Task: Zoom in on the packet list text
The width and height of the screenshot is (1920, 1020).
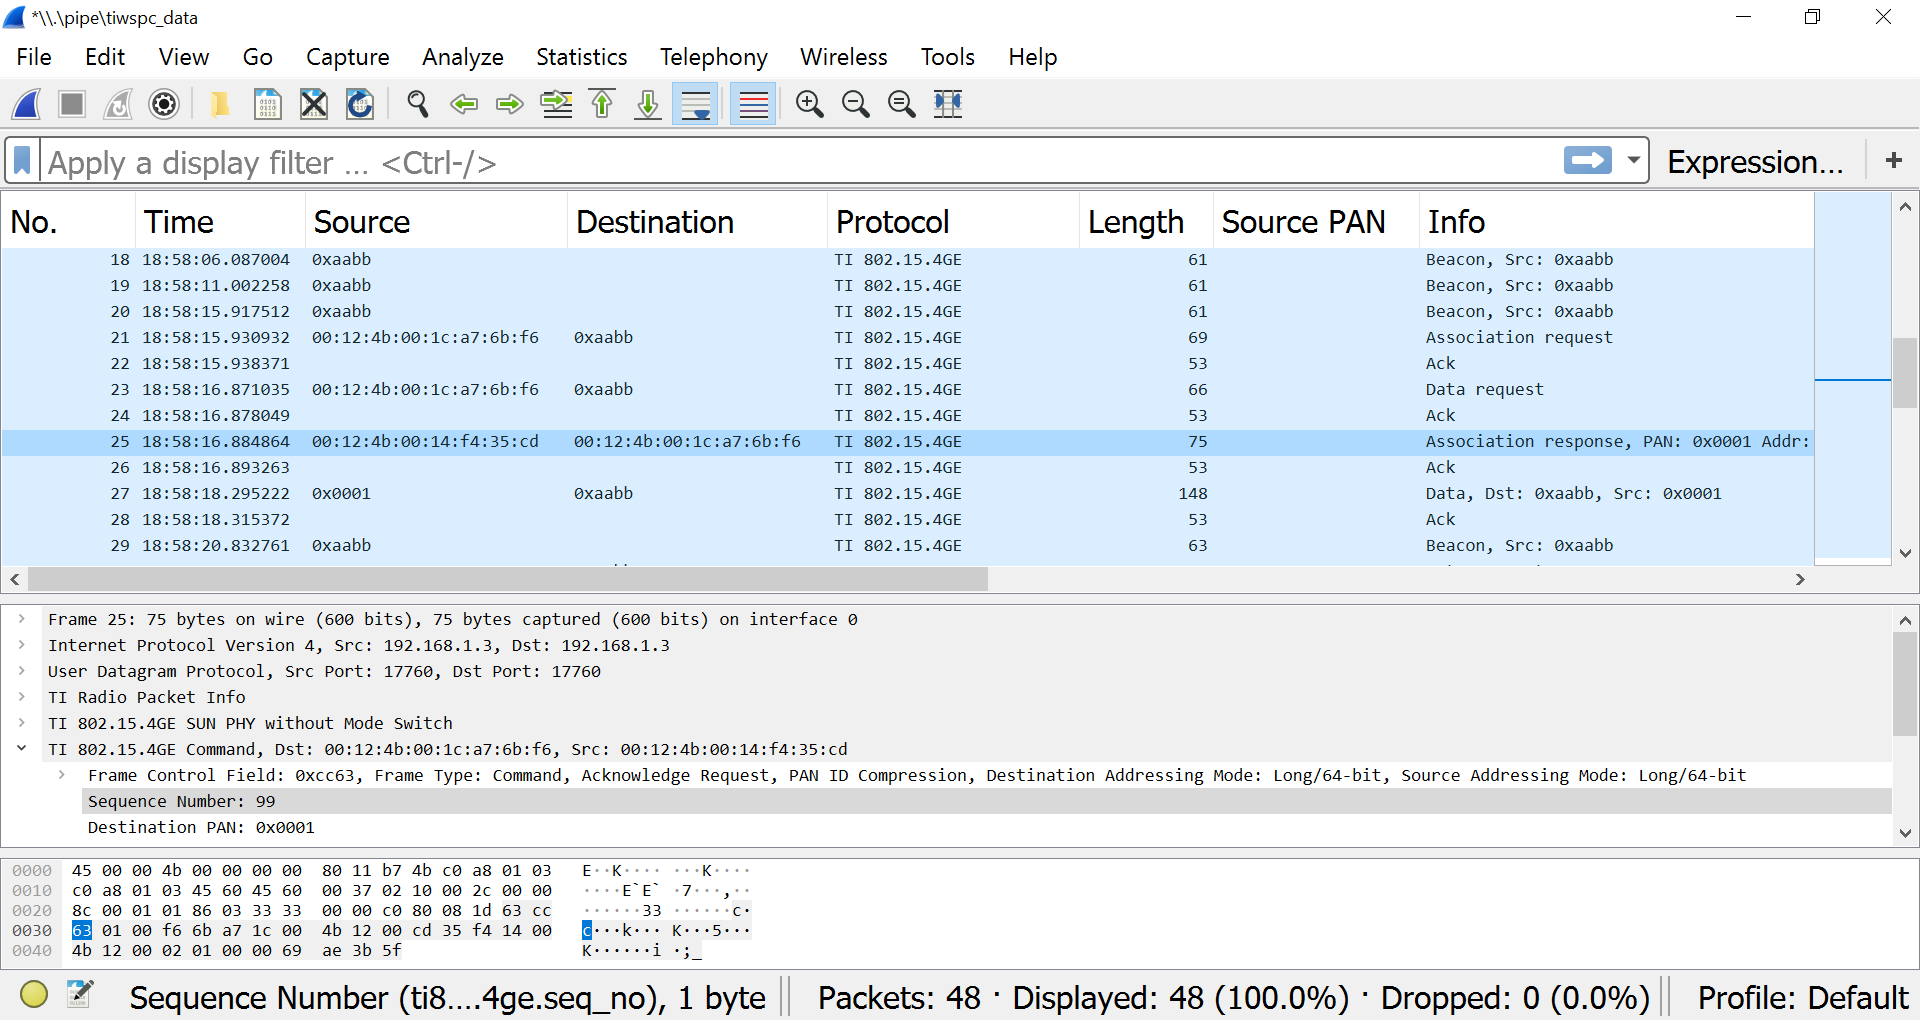Action: point(809,104)
